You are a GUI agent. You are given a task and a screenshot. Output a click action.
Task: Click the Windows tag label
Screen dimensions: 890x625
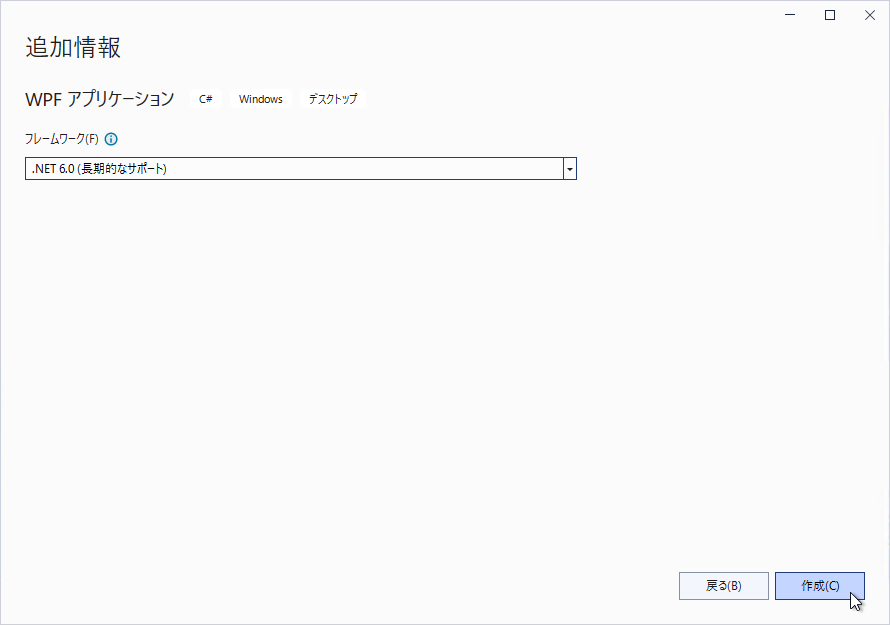tap(261, 99)
